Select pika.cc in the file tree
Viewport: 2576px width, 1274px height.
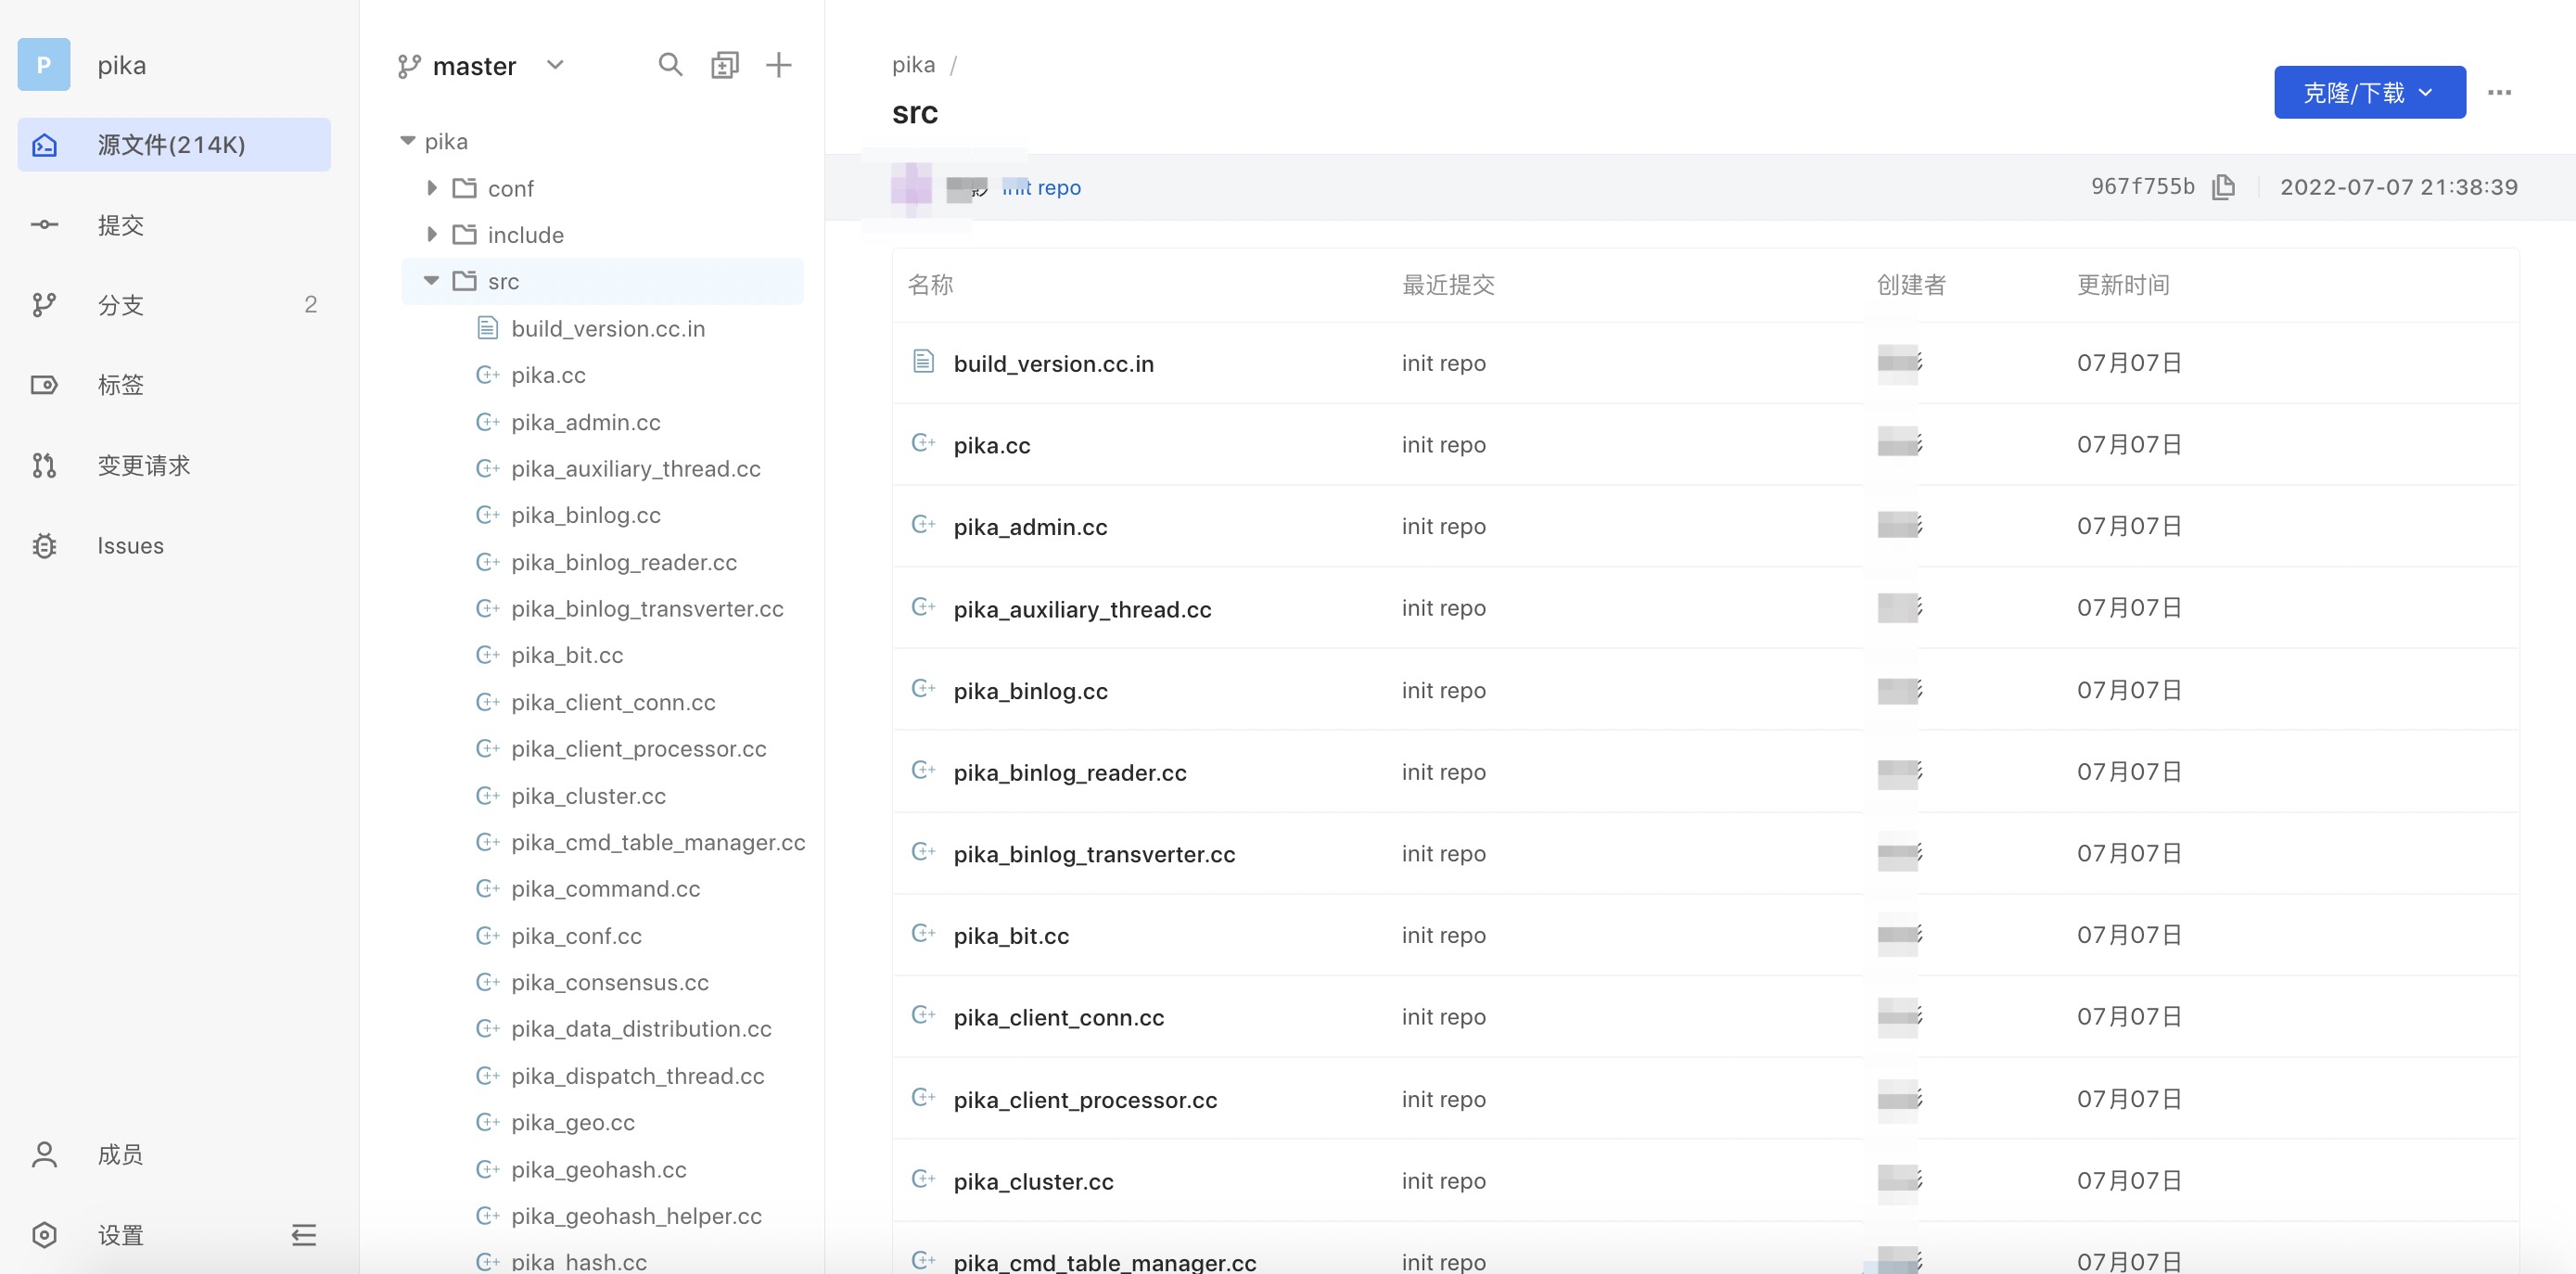(548, 375)
